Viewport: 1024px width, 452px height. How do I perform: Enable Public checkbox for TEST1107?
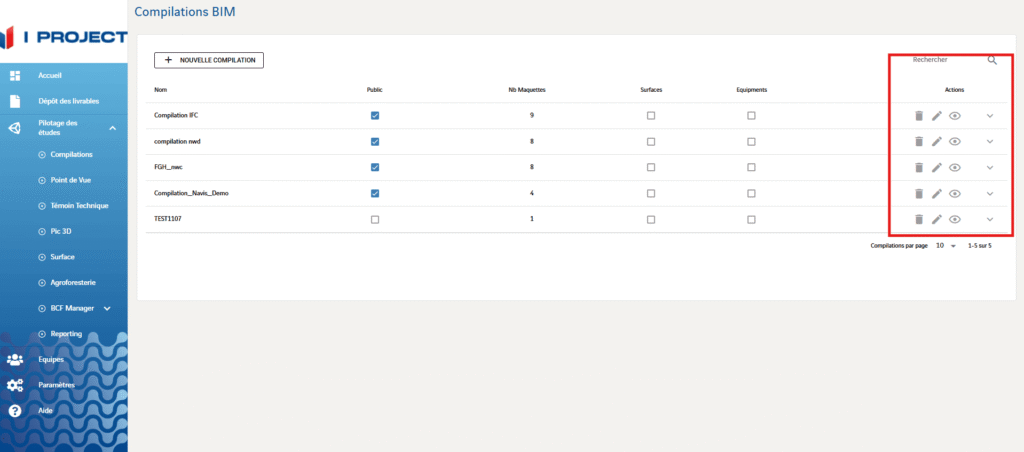375,220
